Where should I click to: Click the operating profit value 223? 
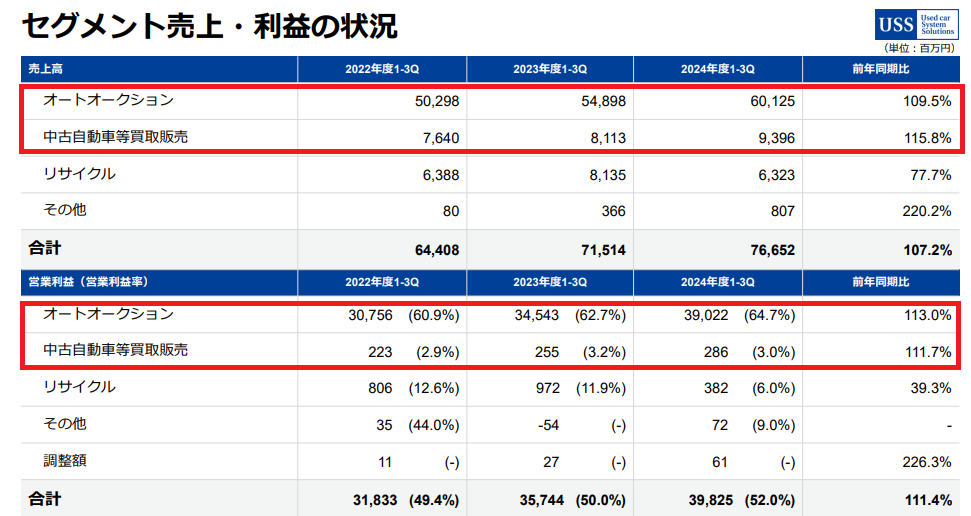[x=380, y=352]
